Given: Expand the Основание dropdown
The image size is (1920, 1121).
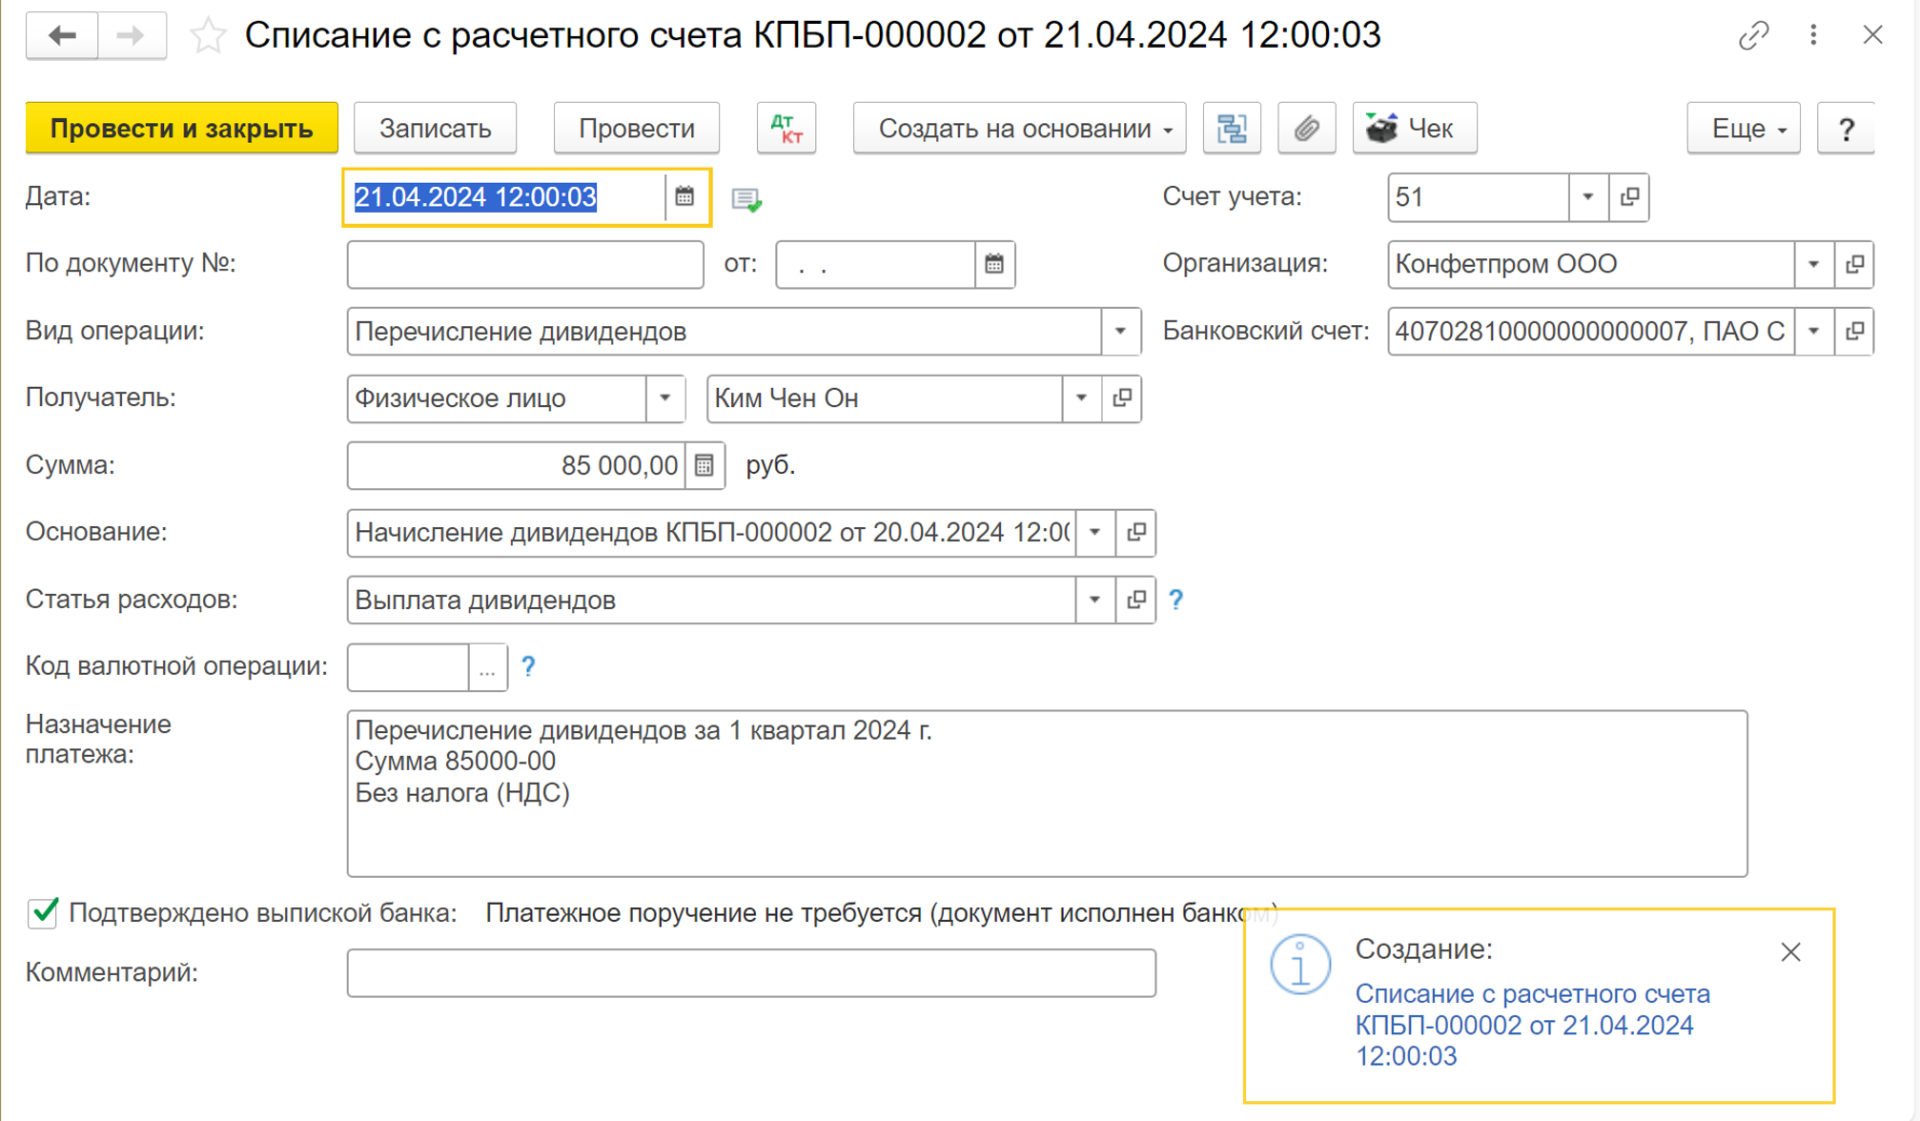Looking at the screenshot, I should [1095, 532].
